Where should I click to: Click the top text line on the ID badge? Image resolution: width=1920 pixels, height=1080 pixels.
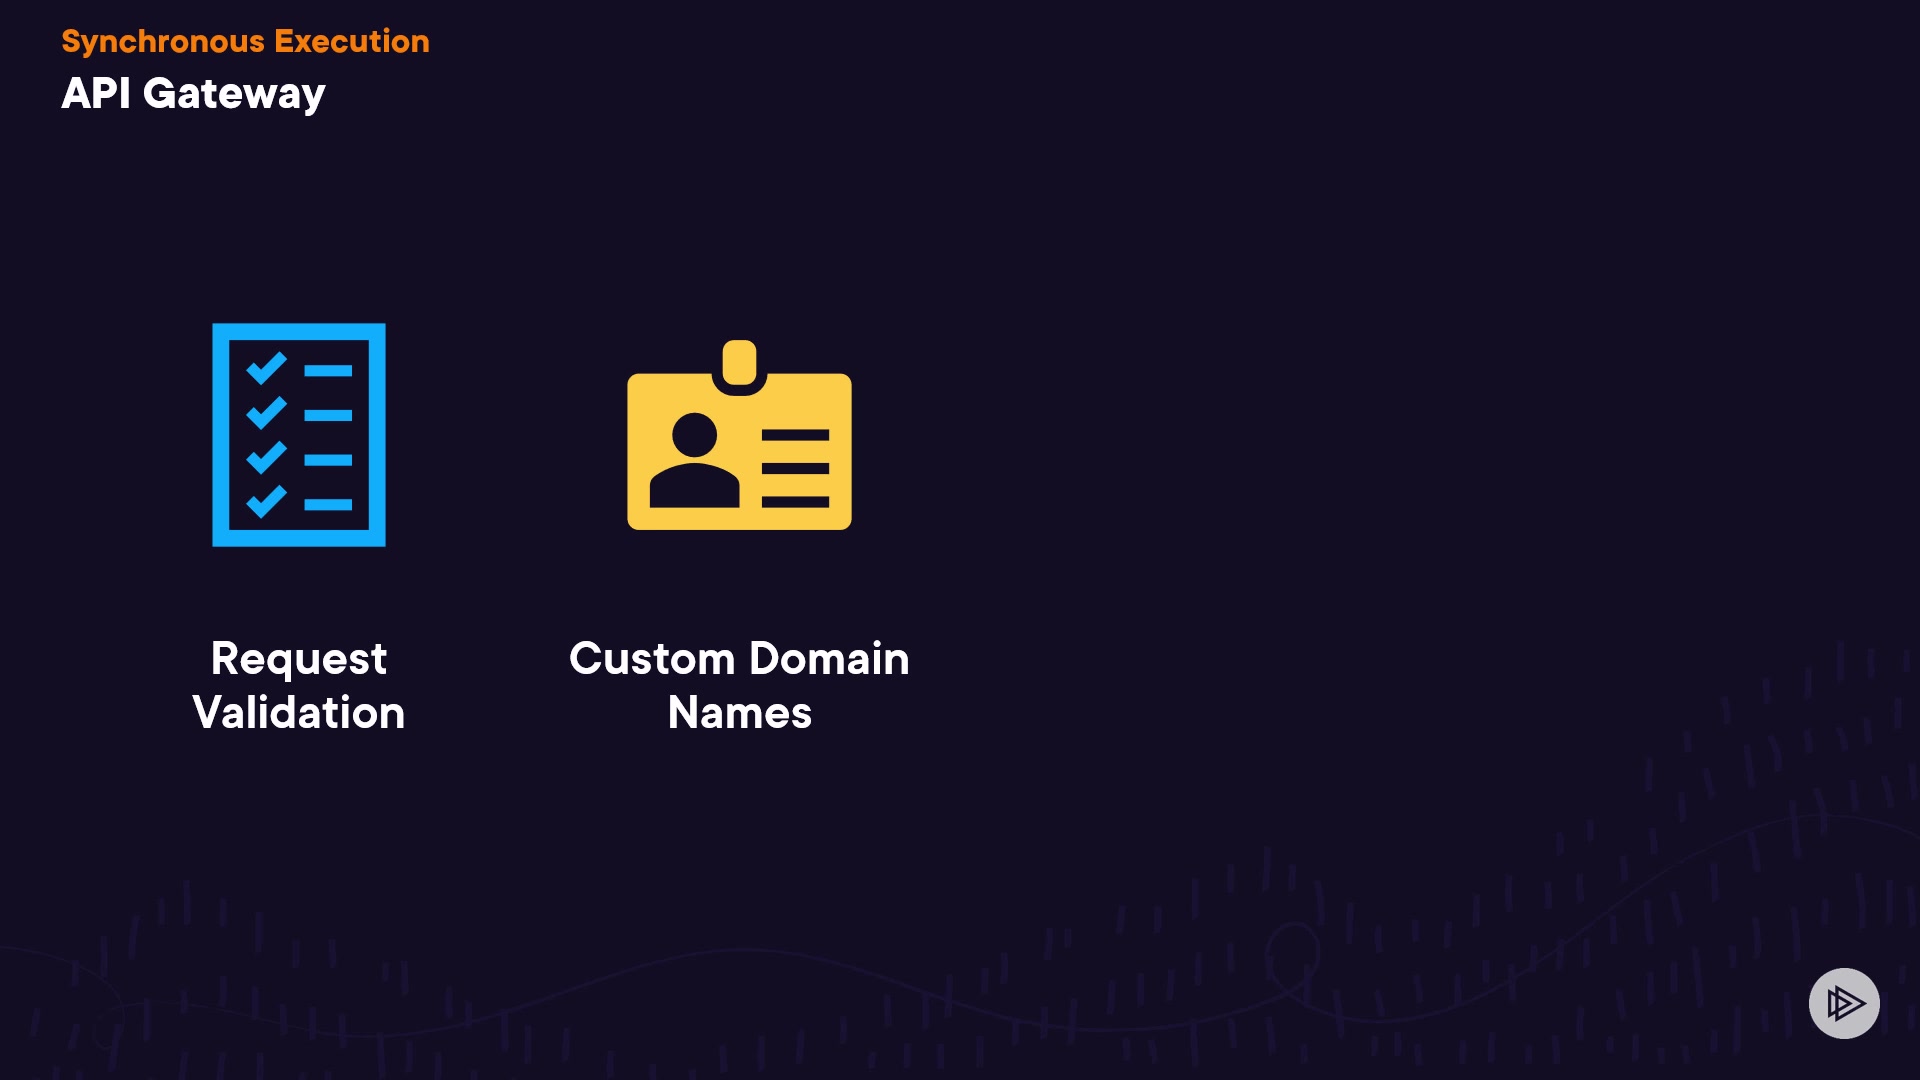click(795, 435)
